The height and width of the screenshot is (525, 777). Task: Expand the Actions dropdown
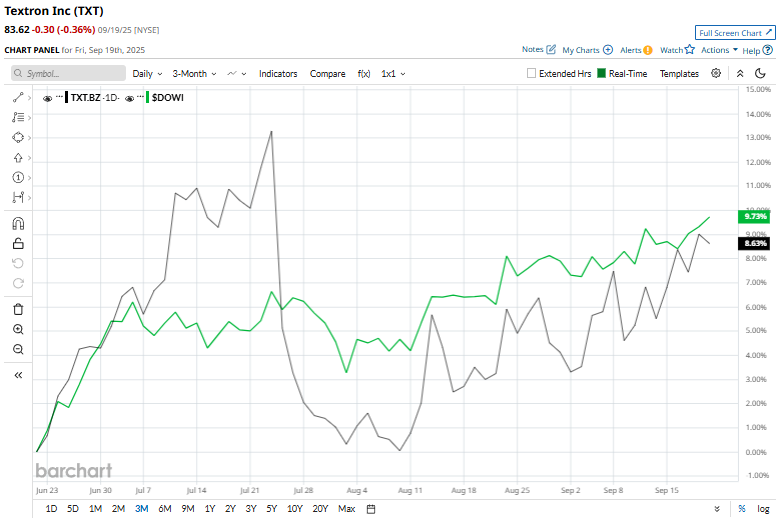[720, 50]
